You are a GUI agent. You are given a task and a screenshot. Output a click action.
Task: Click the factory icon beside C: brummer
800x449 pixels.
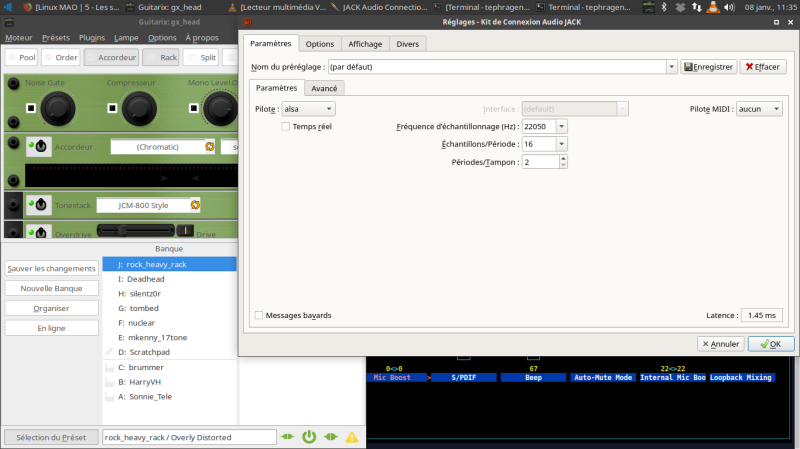tap(109, 367)
